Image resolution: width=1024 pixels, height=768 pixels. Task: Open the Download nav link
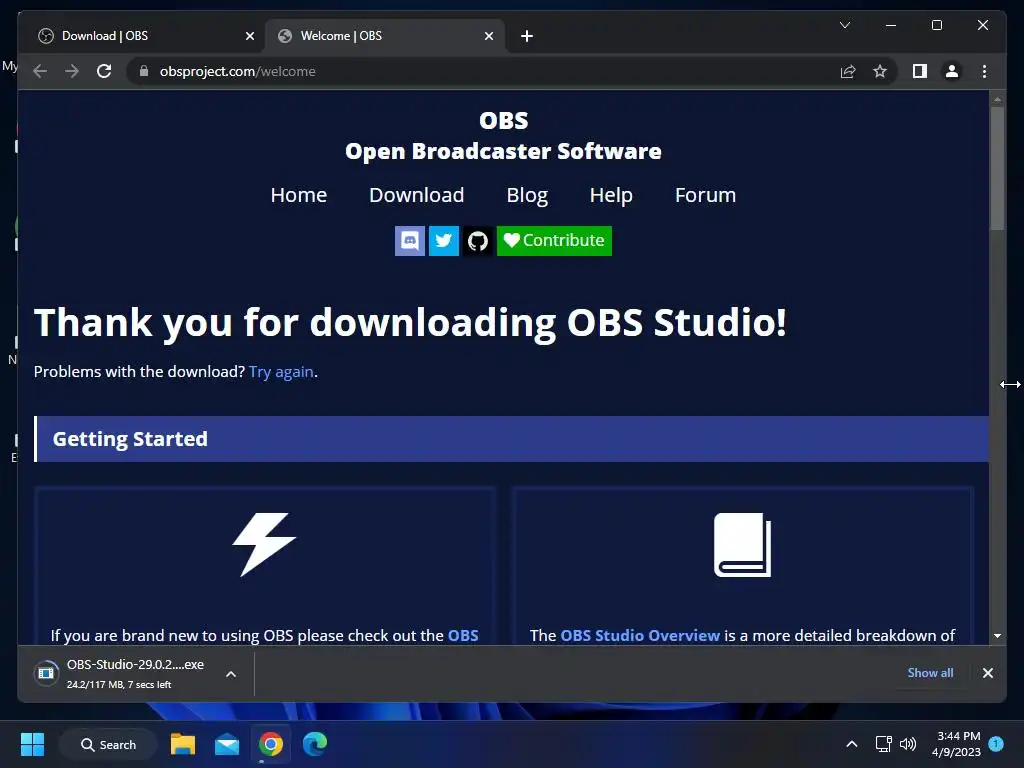pyautogui.click(x=417, y=195)
